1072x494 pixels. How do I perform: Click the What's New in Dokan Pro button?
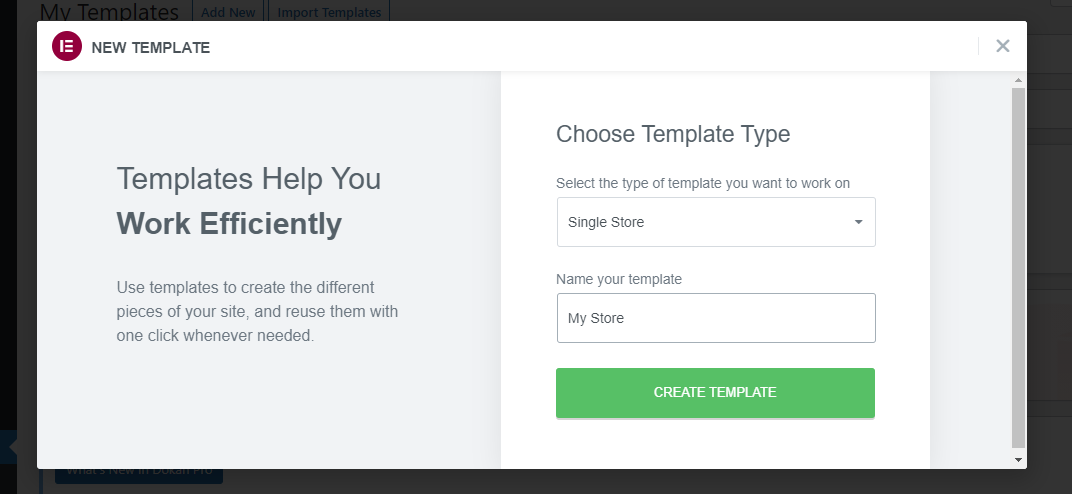click(139, 474)
